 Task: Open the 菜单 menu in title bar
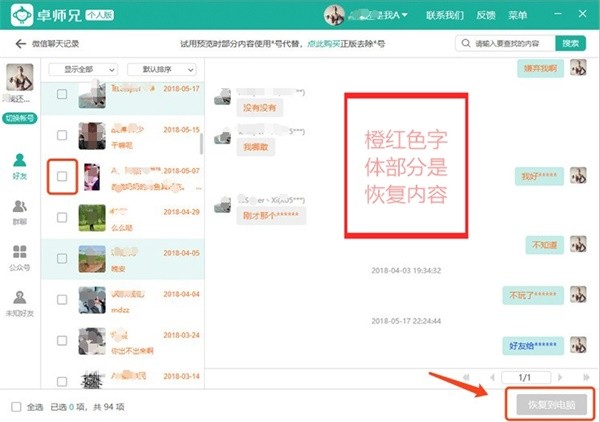517,15
